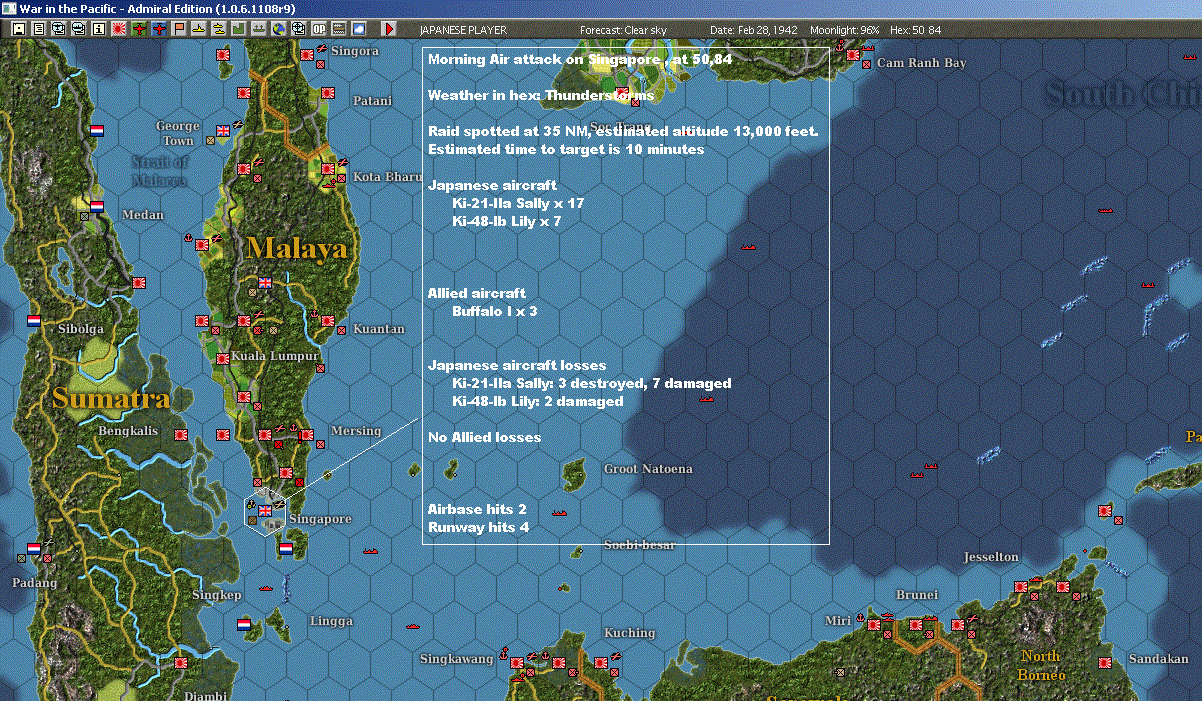Select the British flag base at Singapore

tap(265, 511)
